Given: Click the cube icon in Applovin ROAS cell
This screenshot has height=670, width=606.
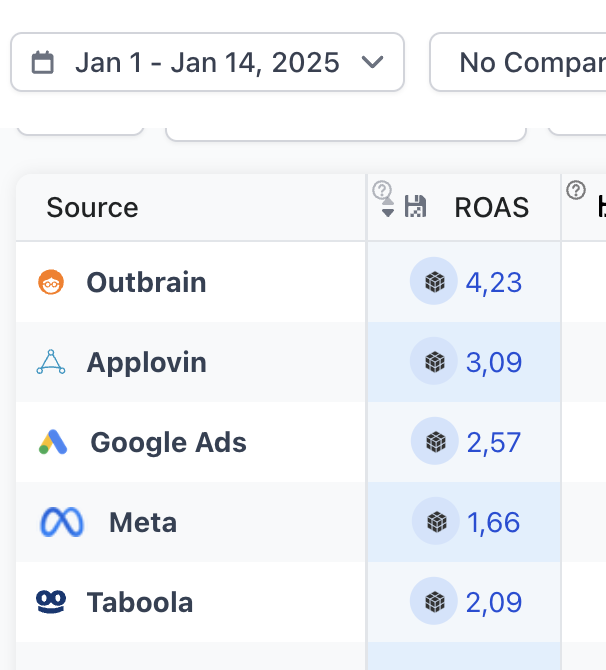Looking at the screenshot, I should point(434,361).
